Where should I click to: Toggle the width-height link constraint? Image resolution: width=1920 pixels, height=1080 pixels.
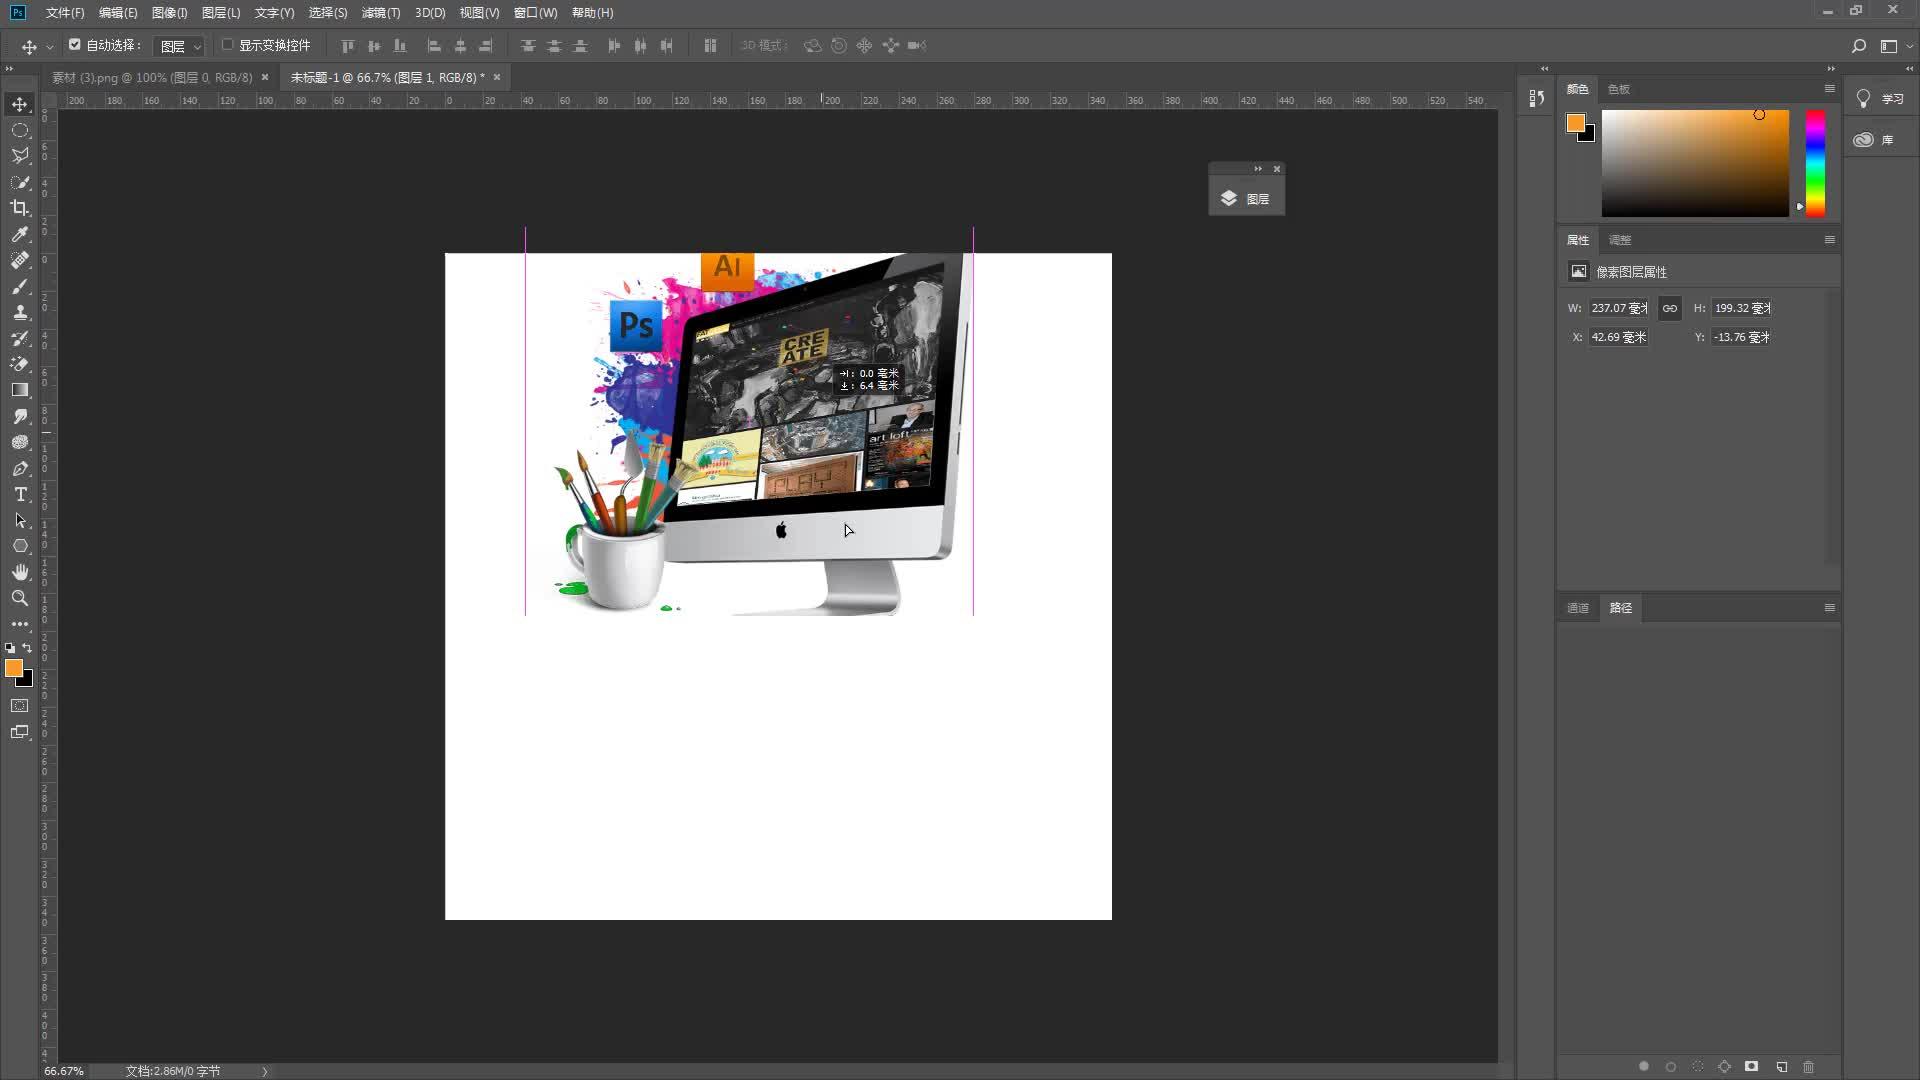point(1669,308)
